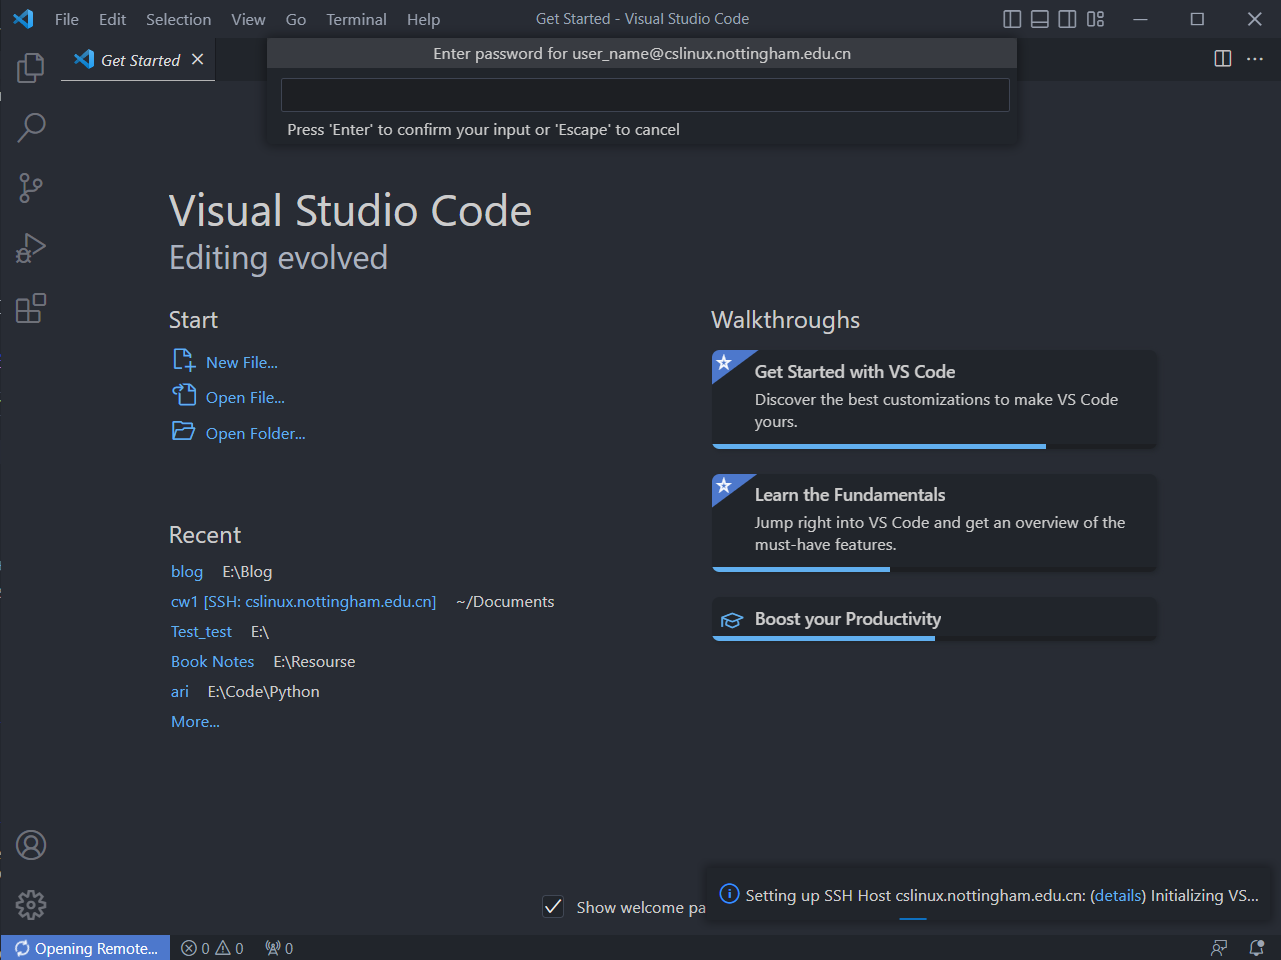Toggle primary side bar layout icon
Screen dimensions: 1281x960
coord(1012,19)
